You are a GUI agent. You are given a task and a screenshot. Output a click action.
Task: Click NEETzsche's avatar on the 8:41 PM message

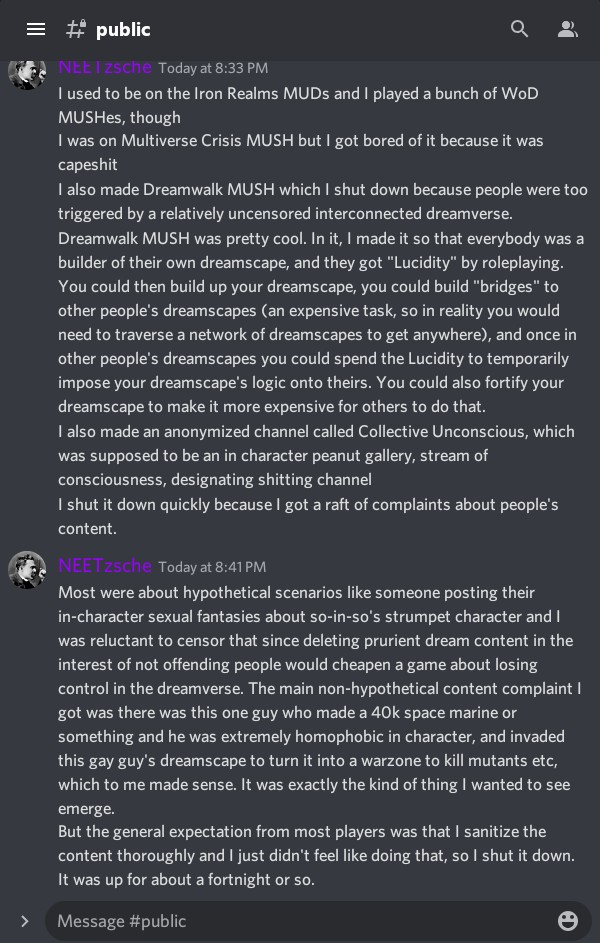(x=27, y=569)
